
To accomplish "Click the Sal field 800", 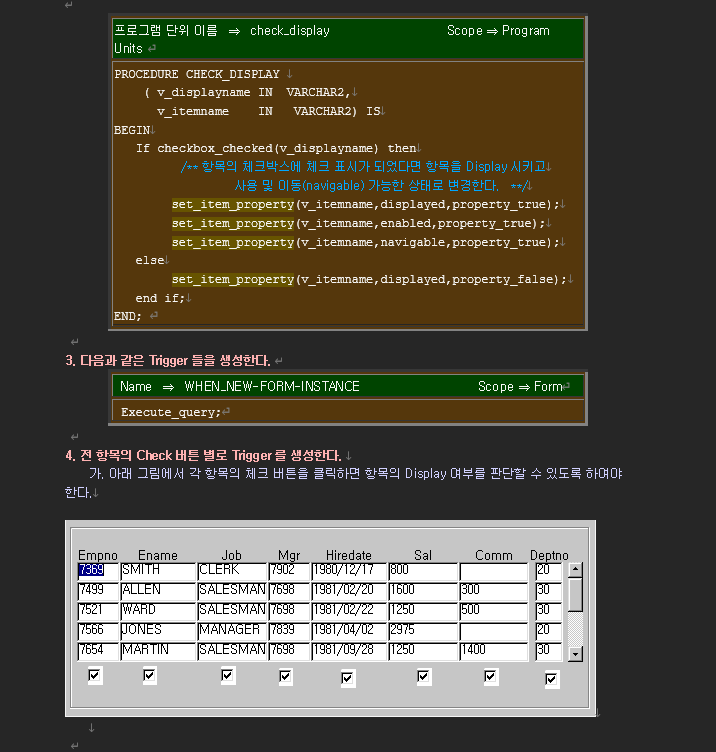I will [423, 571].
